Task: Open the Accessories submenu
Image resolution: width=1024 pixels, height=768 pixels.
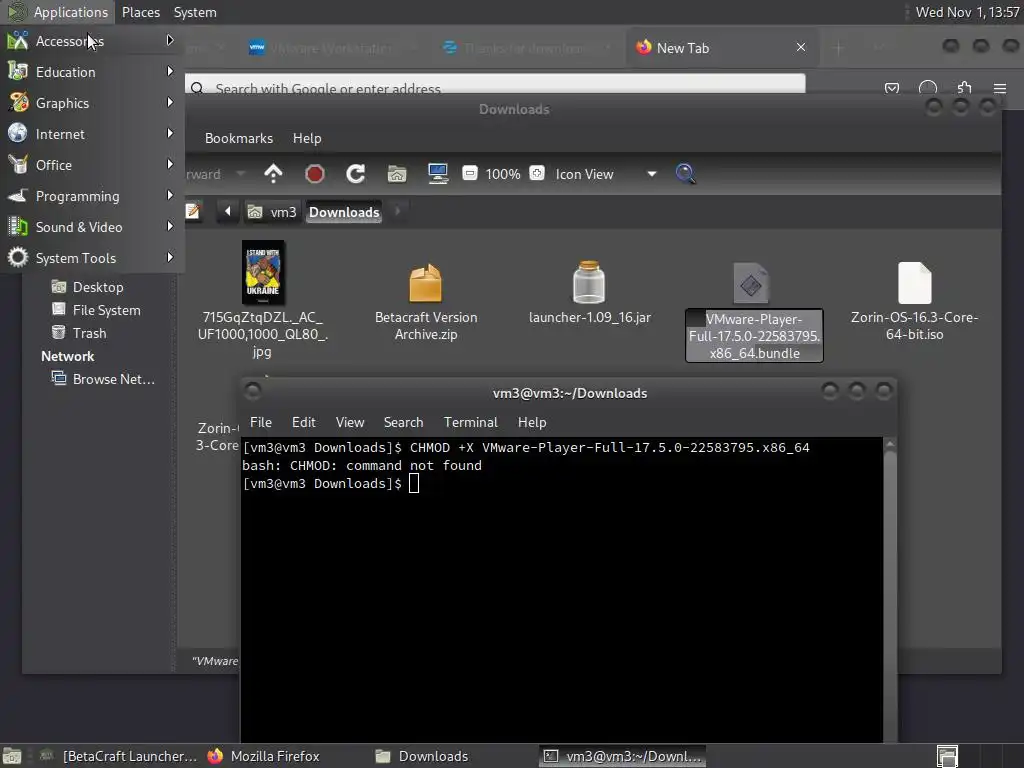Action: [x=91, y=41]
